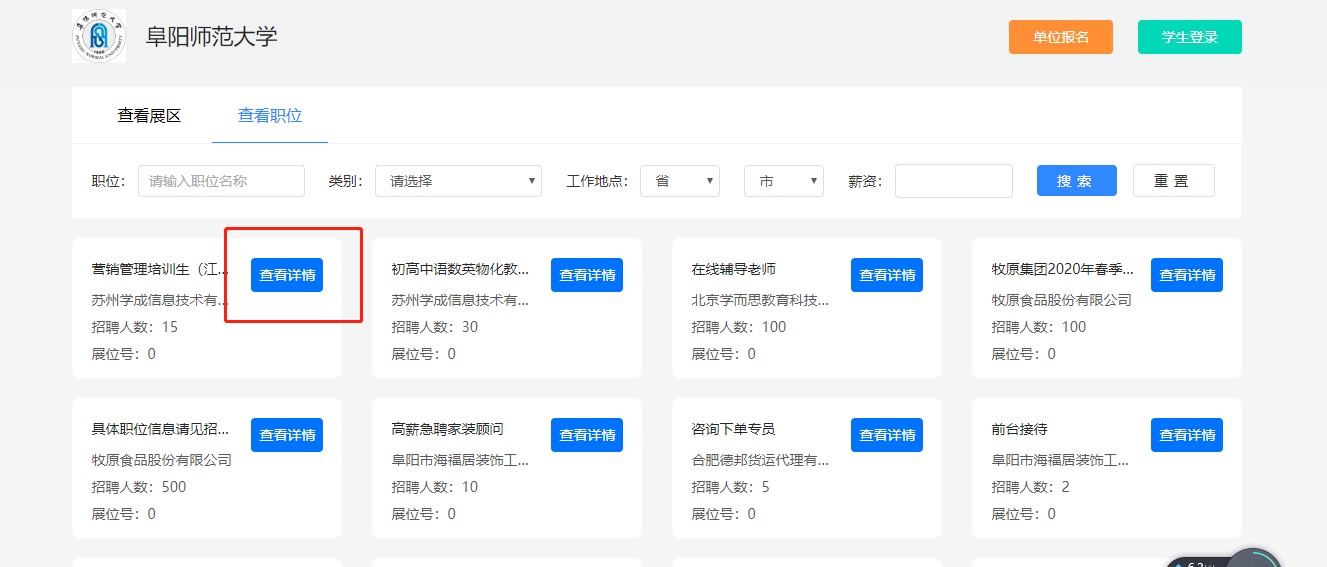Click the 阜阳师范大学 title text

(212, 37)
